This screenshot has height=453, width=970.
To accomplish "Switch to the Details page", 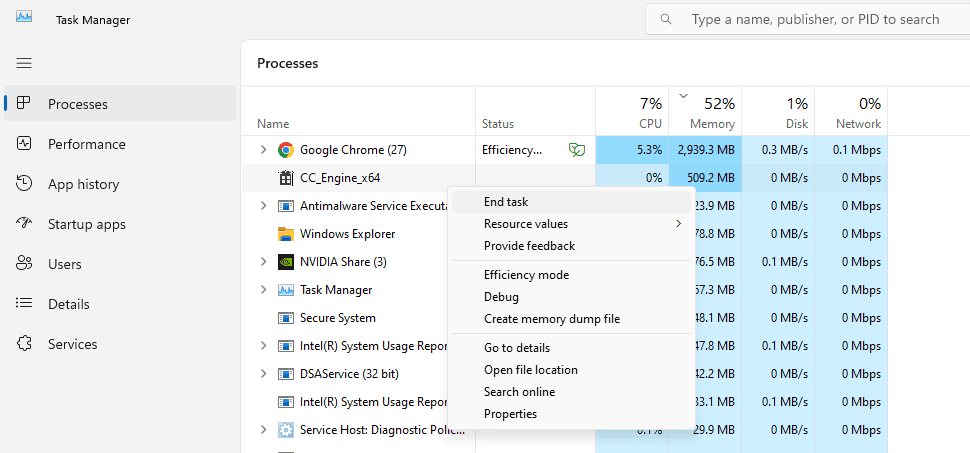I will point(120,303).
